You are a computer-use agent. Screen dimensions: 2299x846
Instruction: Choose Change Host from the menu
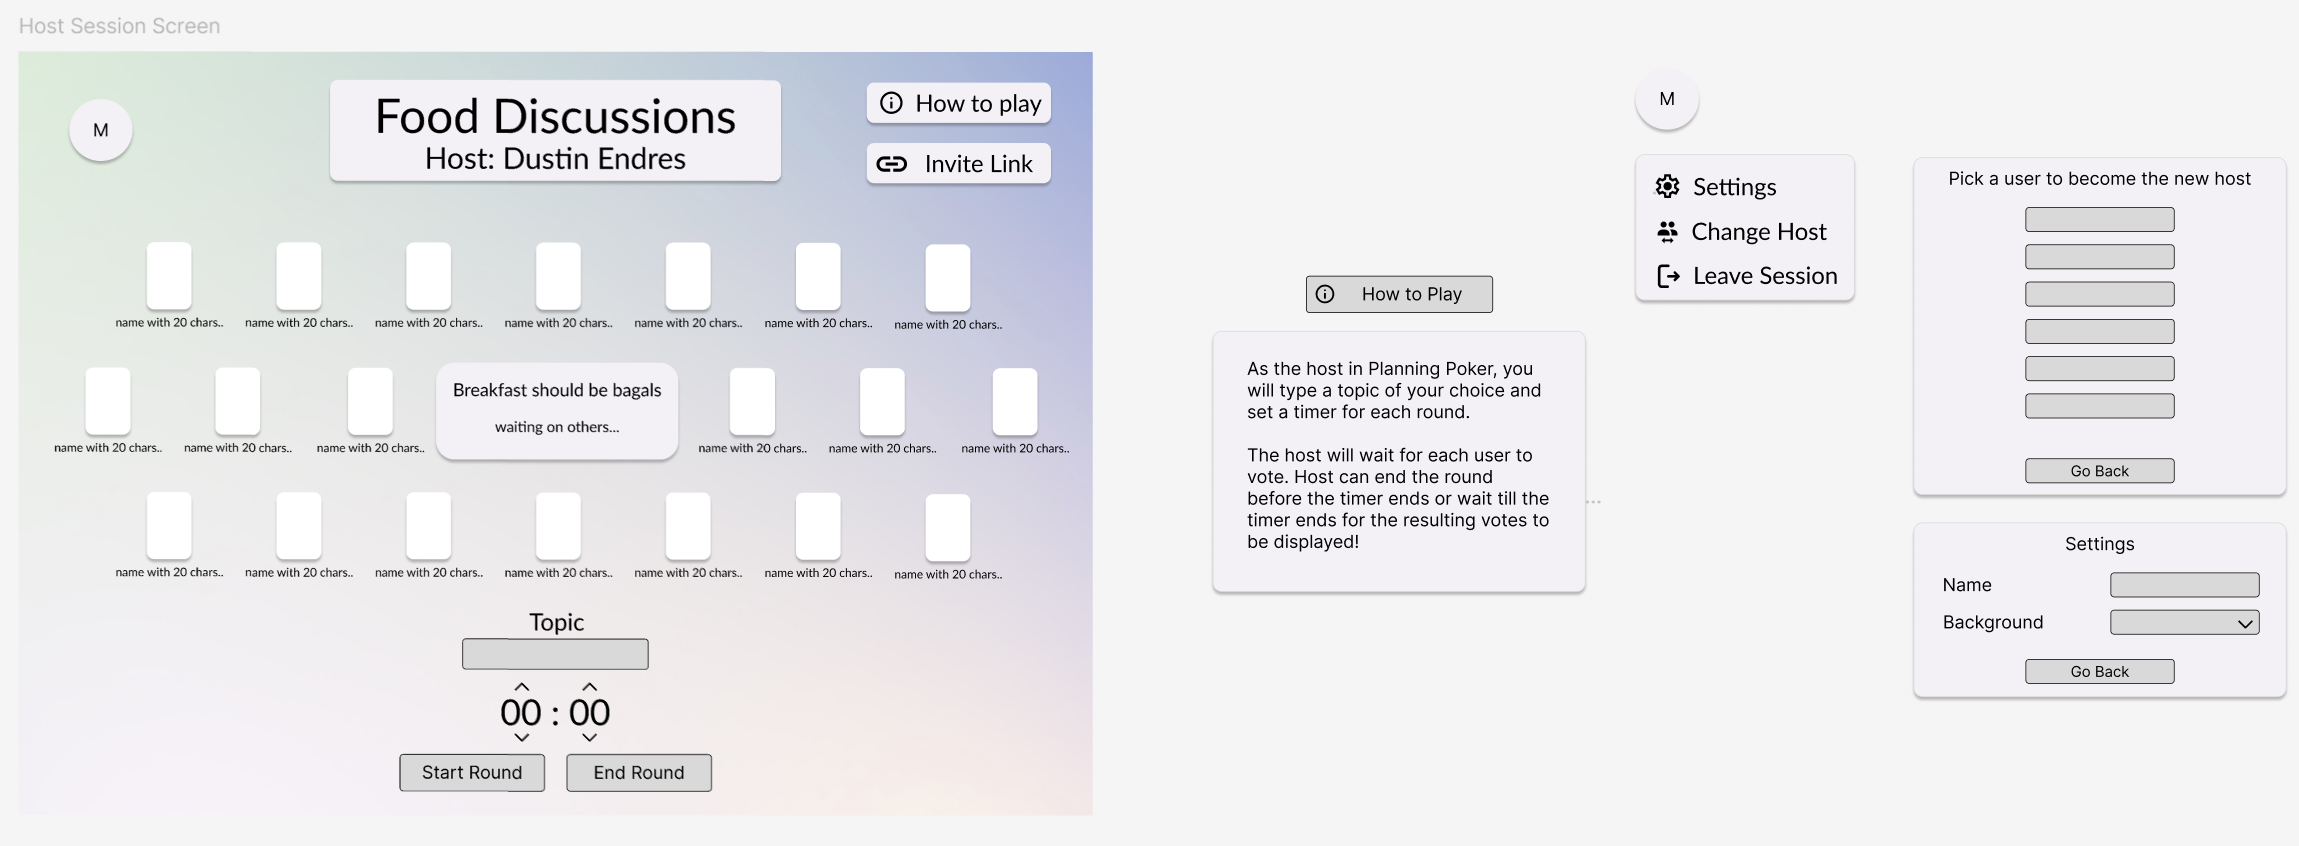1742,232
